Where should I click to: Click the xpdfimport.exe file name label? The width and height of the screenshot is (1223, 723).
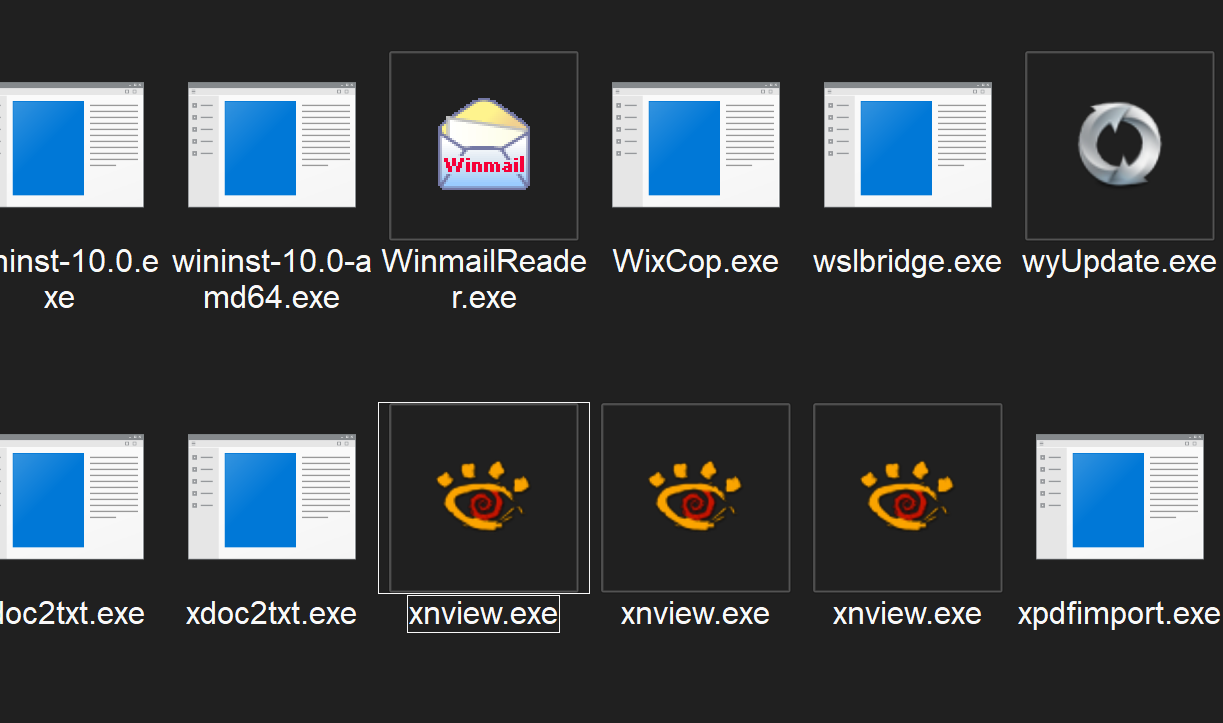(x=1119, y=613)
